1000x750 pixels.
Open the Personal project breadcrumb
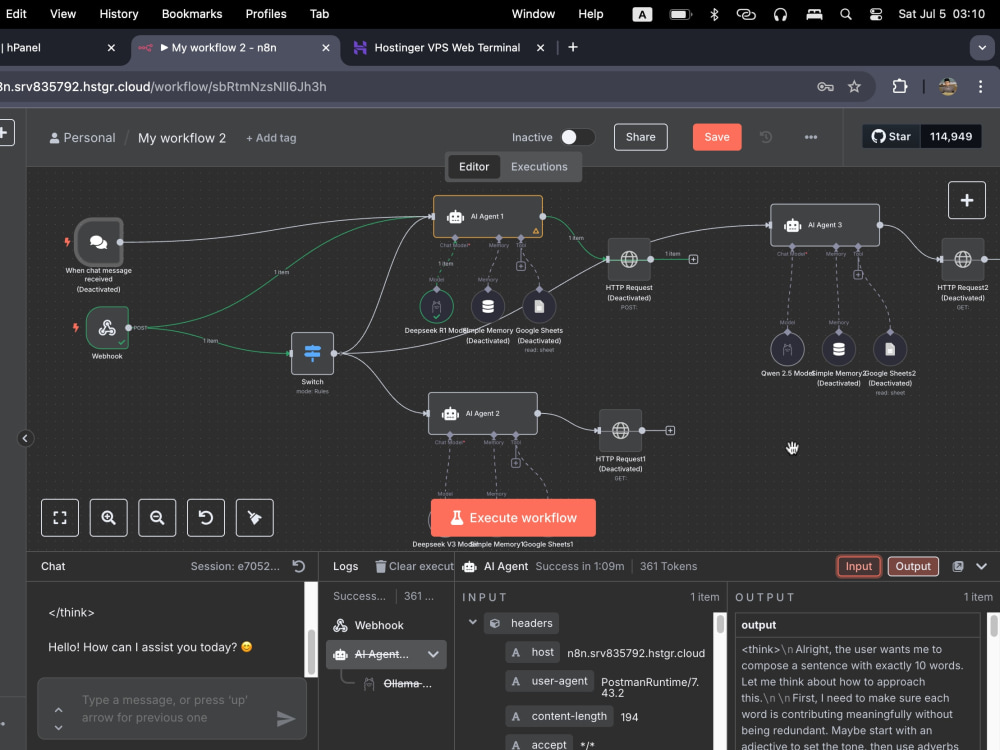pyautogui.click(x=82, y=138)
